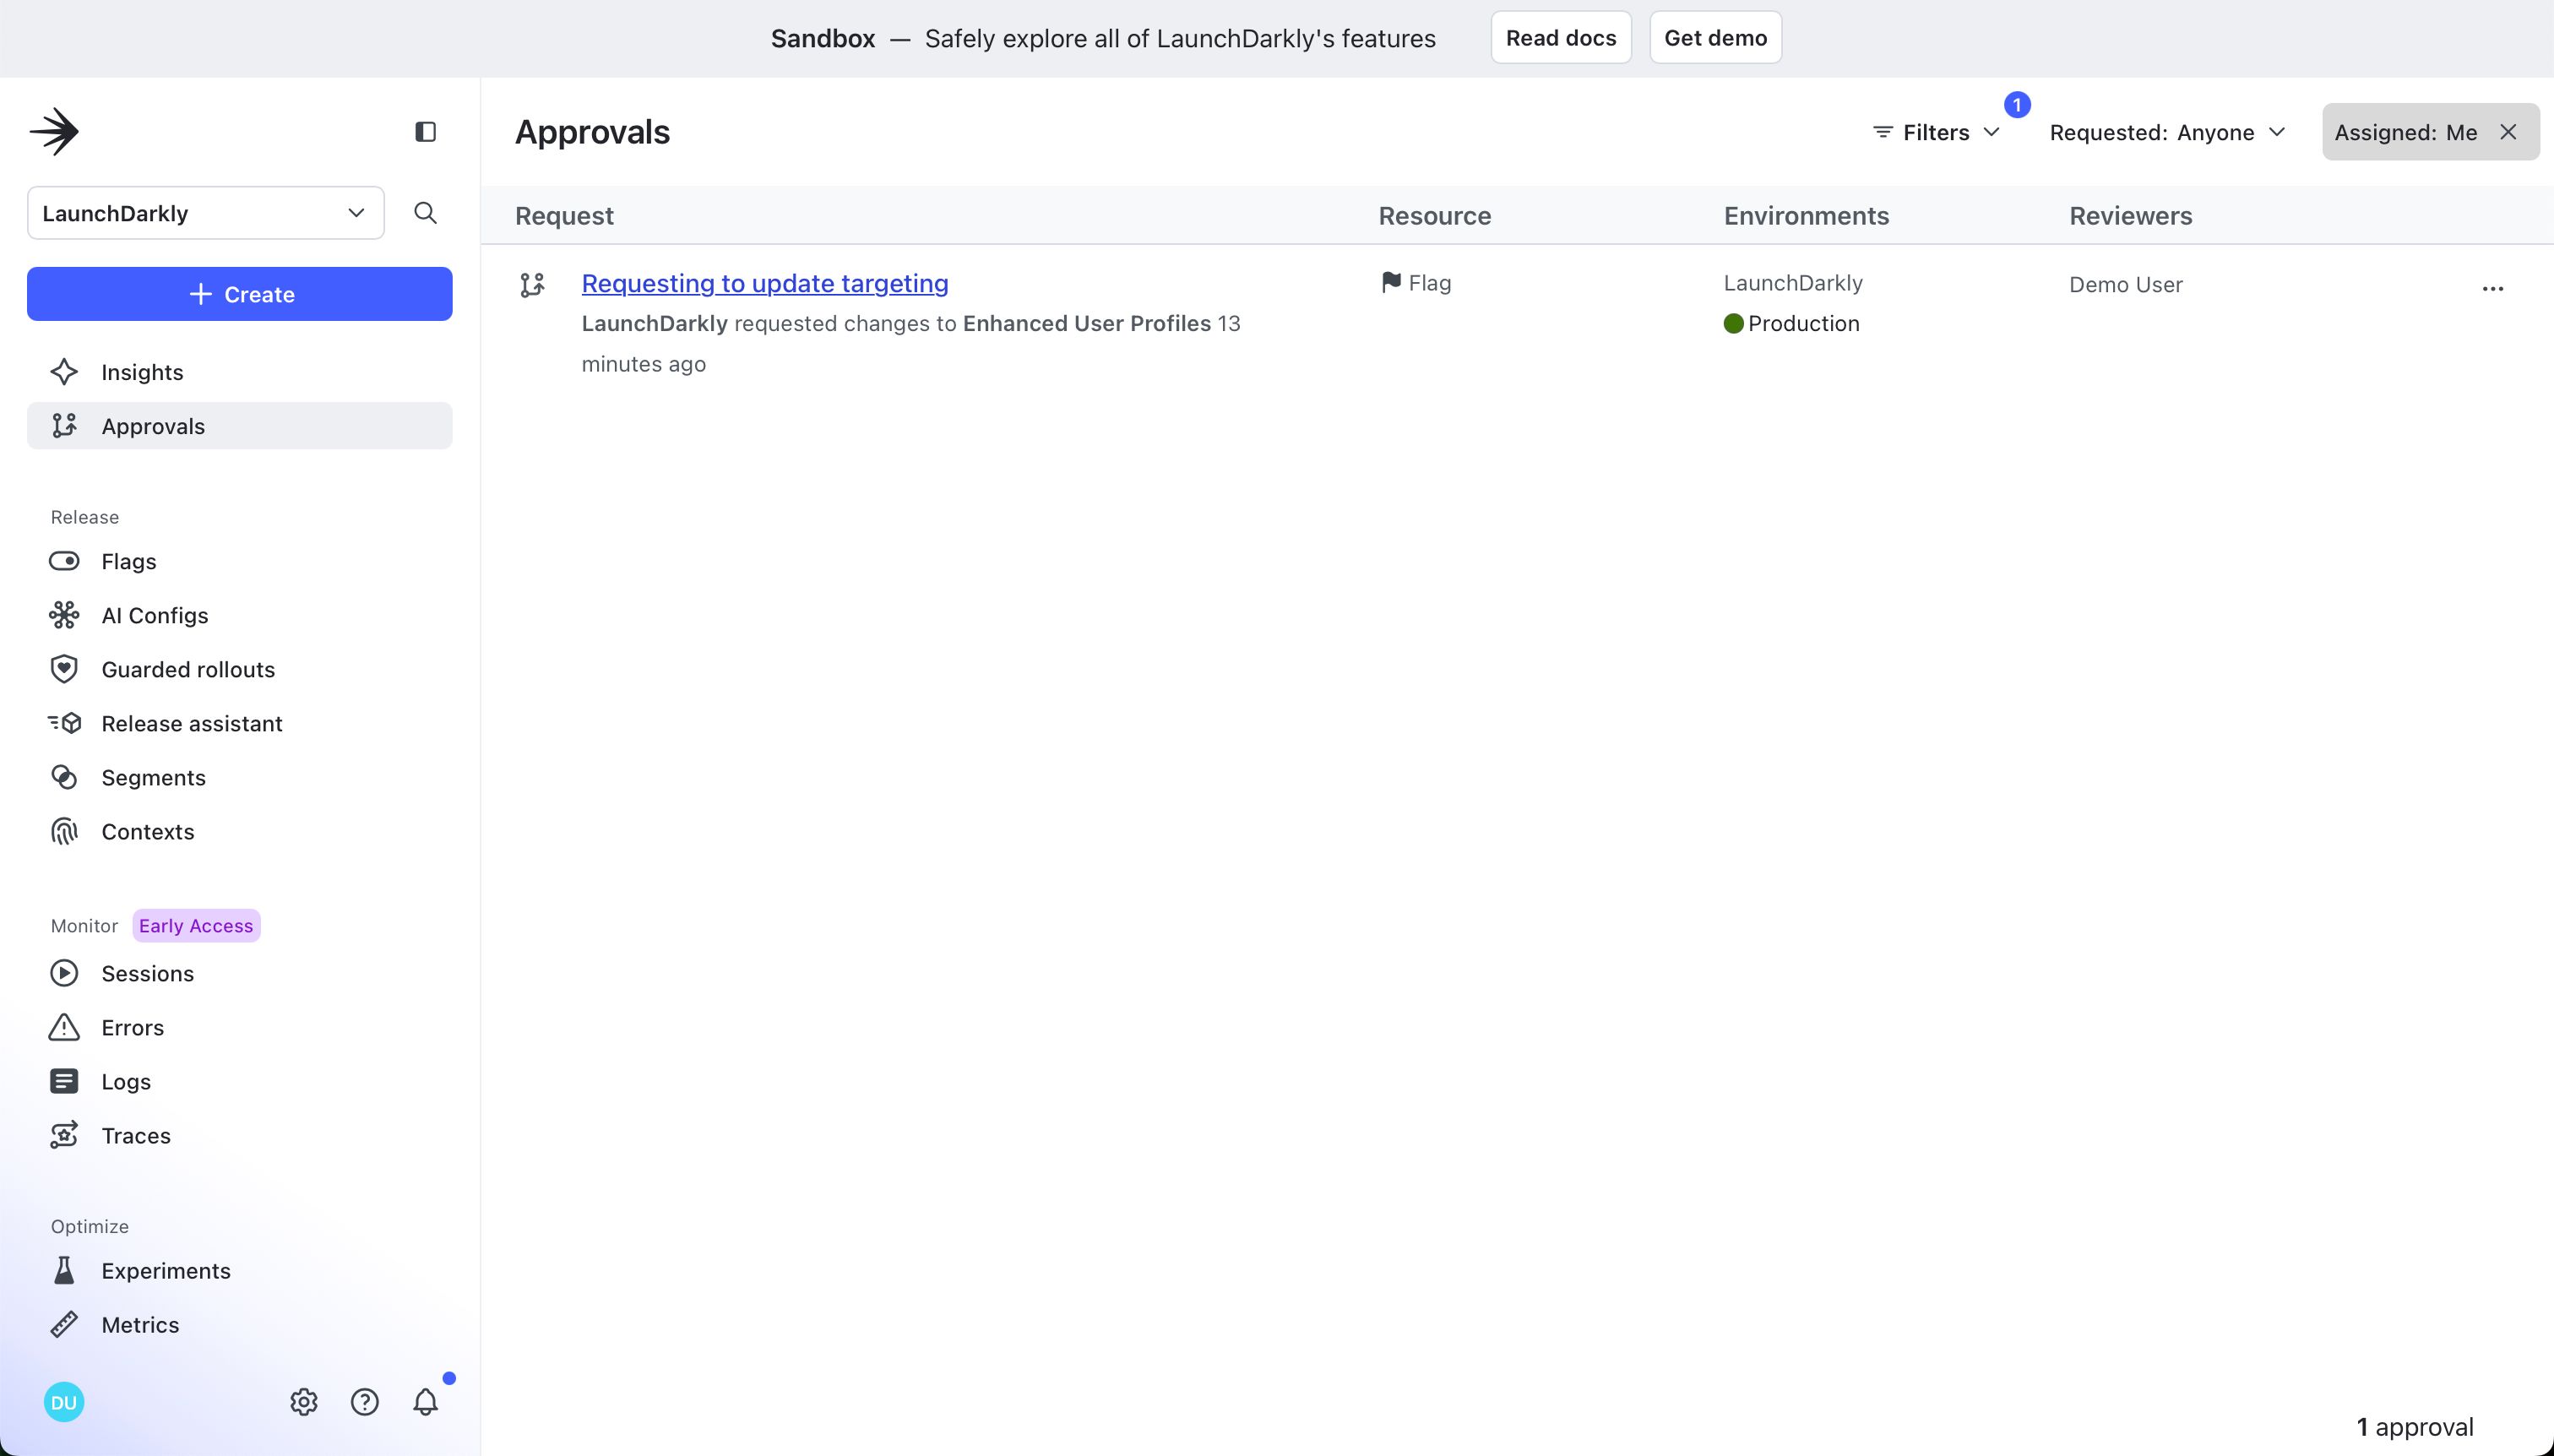2554x1456 pixels.
Task: Click the Segments icon
Action: tap(64, 777)
